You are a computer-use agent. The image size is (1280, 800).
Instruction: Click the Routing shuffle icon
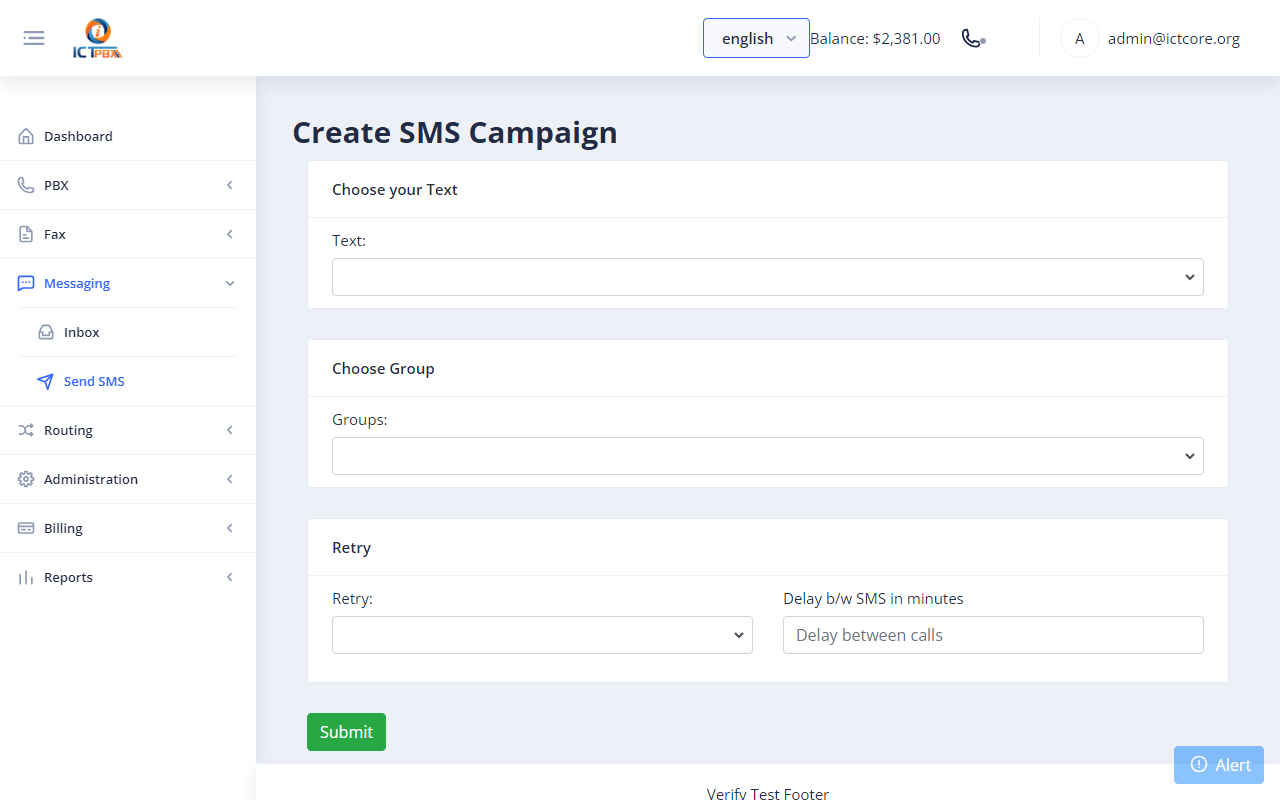click(x=26, y=430)
